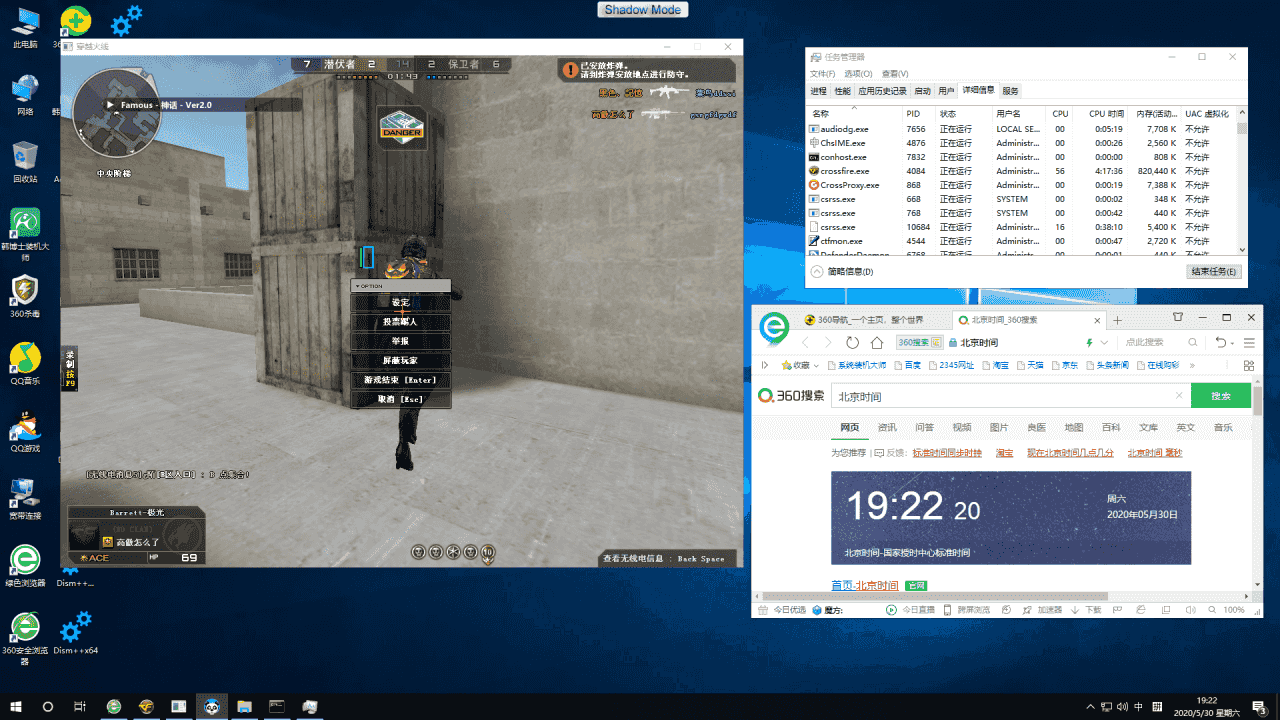The height and width of the screenshot is (720, 1280).
Task: Open 跨屏浏览 phone icon in status bar
Action: point(949,609)
